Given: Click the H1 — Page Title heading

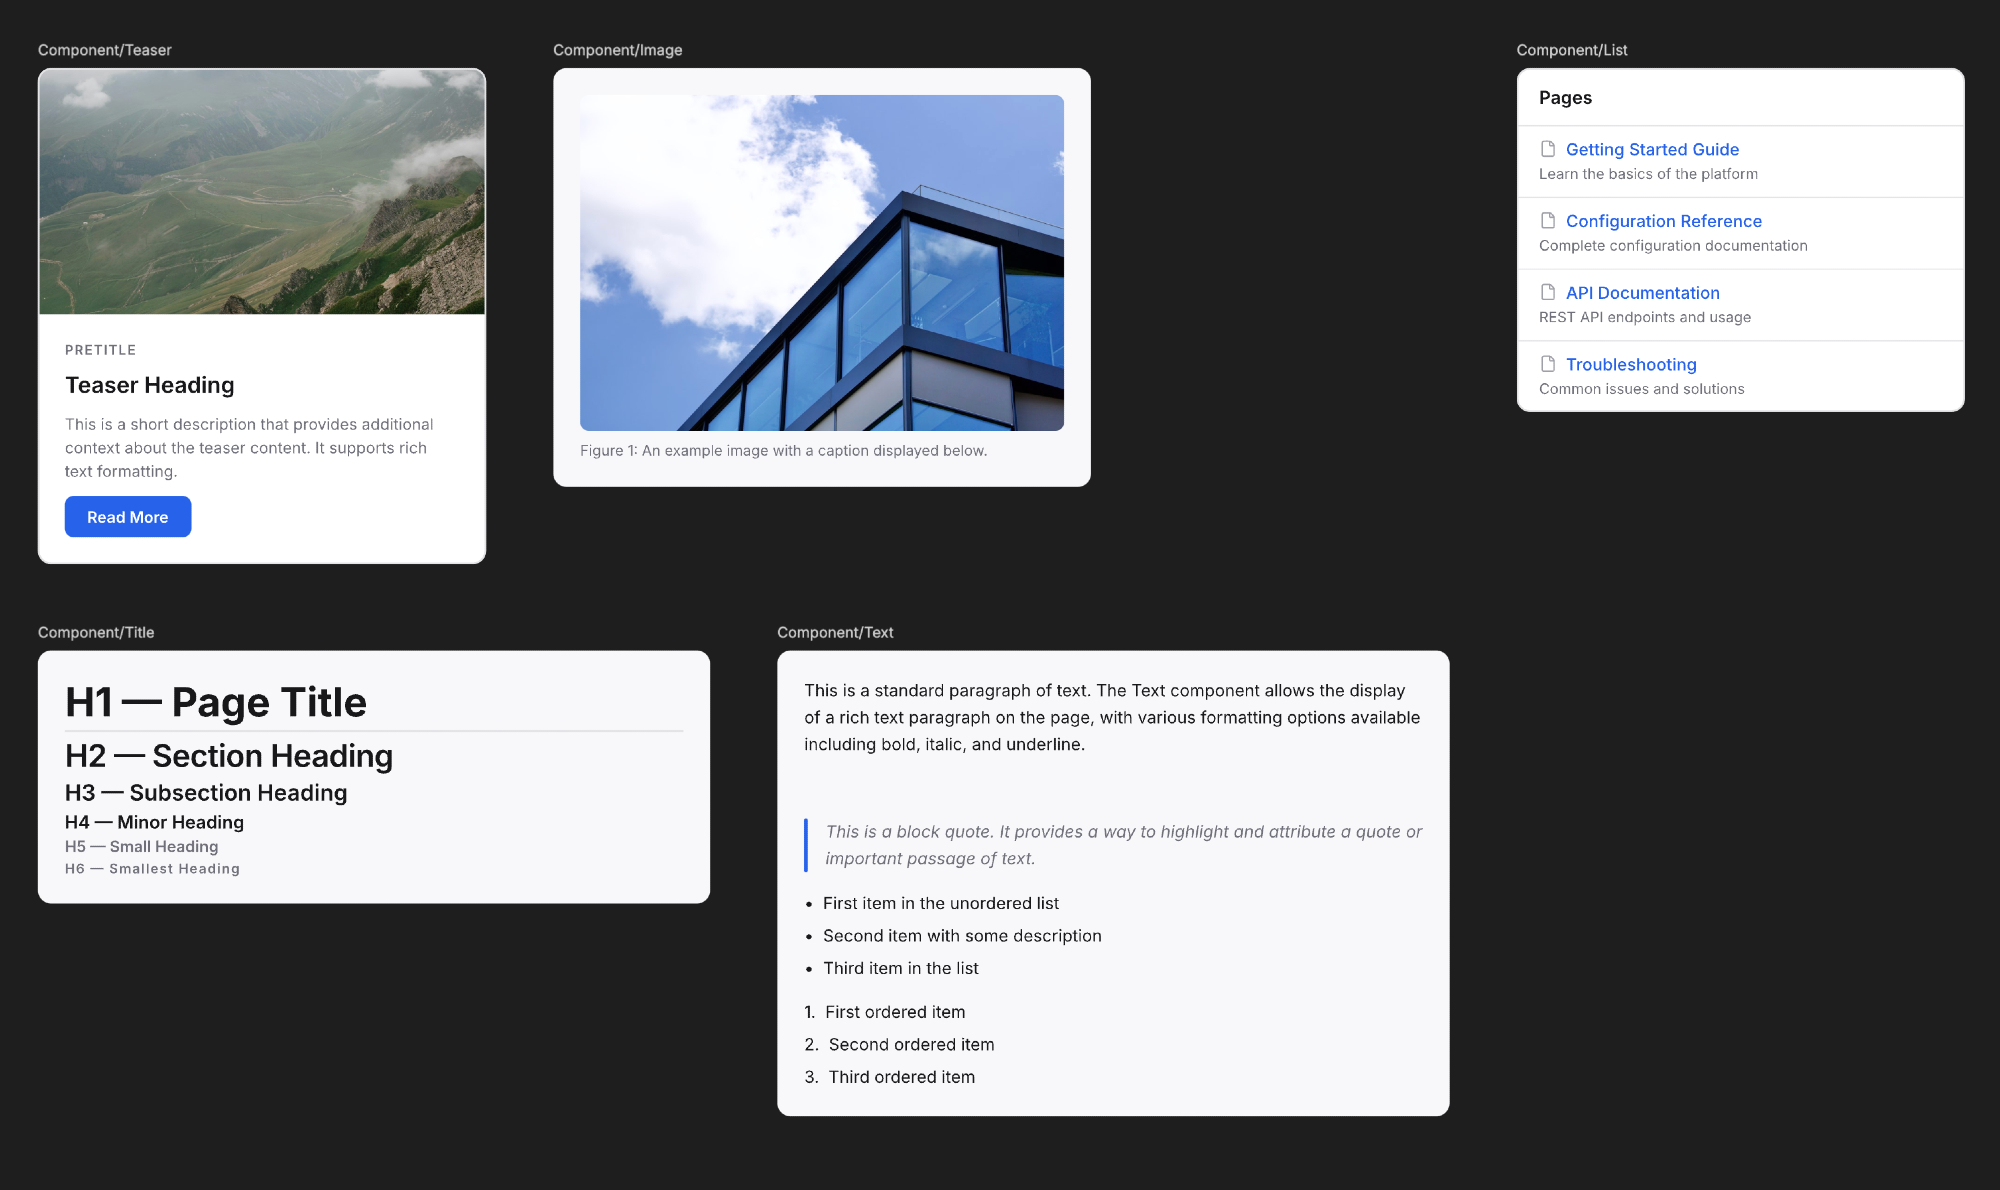Looking at the screenshot, I should pyautogui.click(x=216, y=702).
